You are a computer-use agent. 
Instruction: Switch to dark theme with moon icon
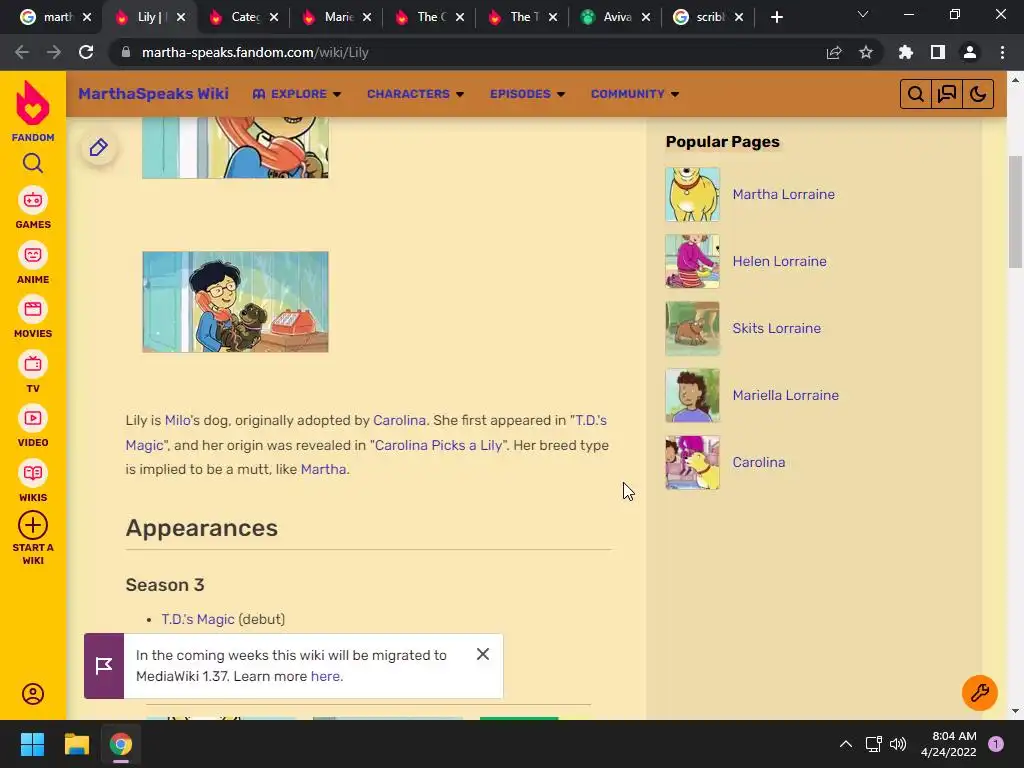click(978, 94)
